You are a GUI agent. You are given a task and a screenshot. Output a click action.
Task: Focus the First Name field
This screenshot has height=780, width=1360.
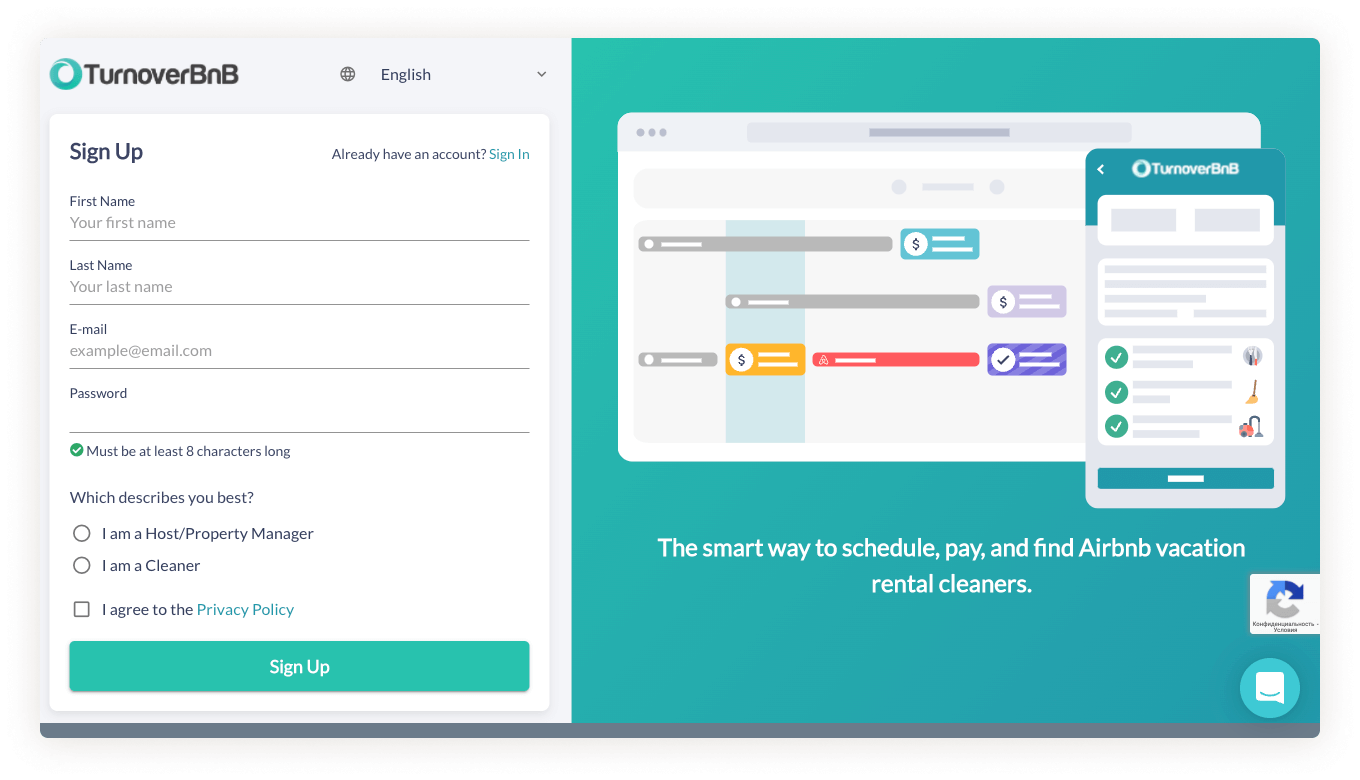coord(299,223)
